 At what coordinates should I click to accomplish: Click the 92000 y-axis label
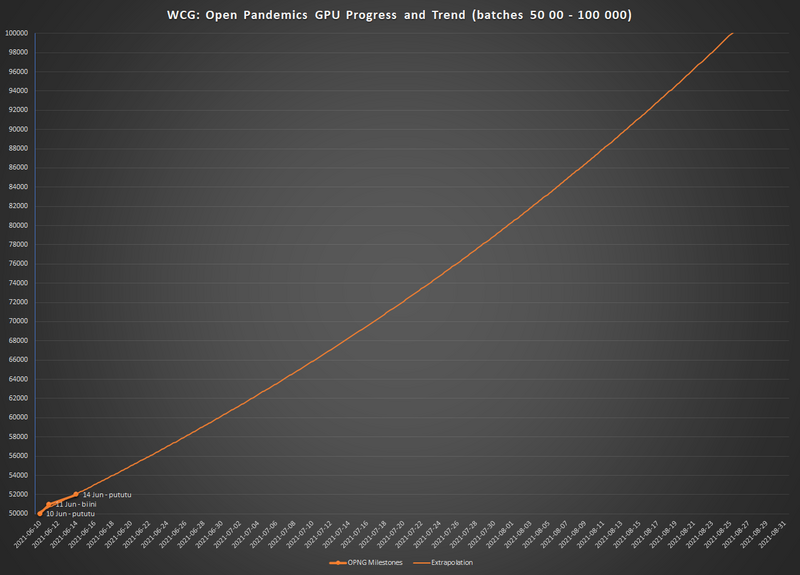pyautogui.click(x=18, y=110)
